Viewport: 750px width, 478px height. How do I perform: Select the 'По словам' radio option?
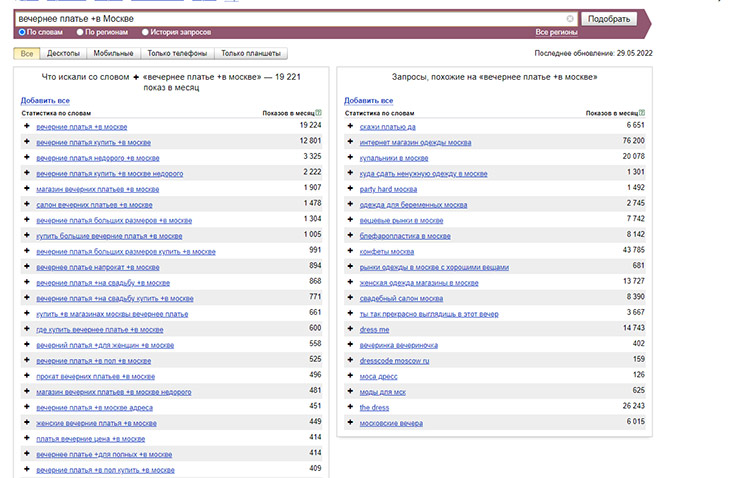point(22,32)
